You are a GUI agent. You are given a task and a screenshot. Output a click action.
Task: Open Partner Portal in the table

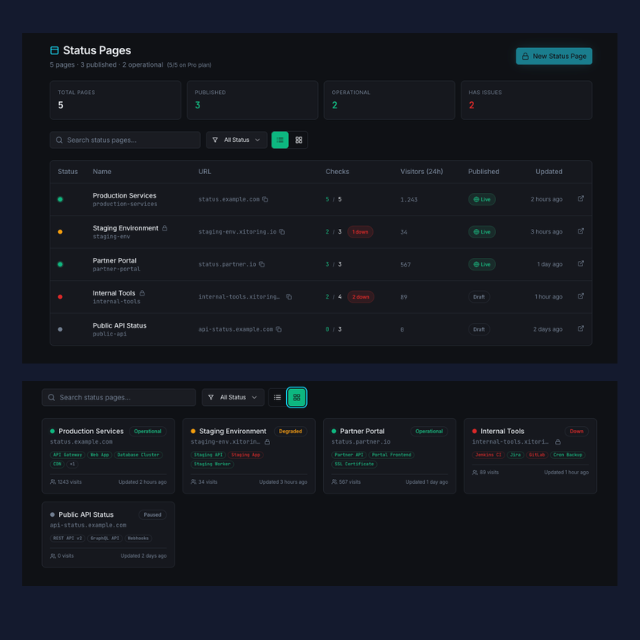(114, 260)
